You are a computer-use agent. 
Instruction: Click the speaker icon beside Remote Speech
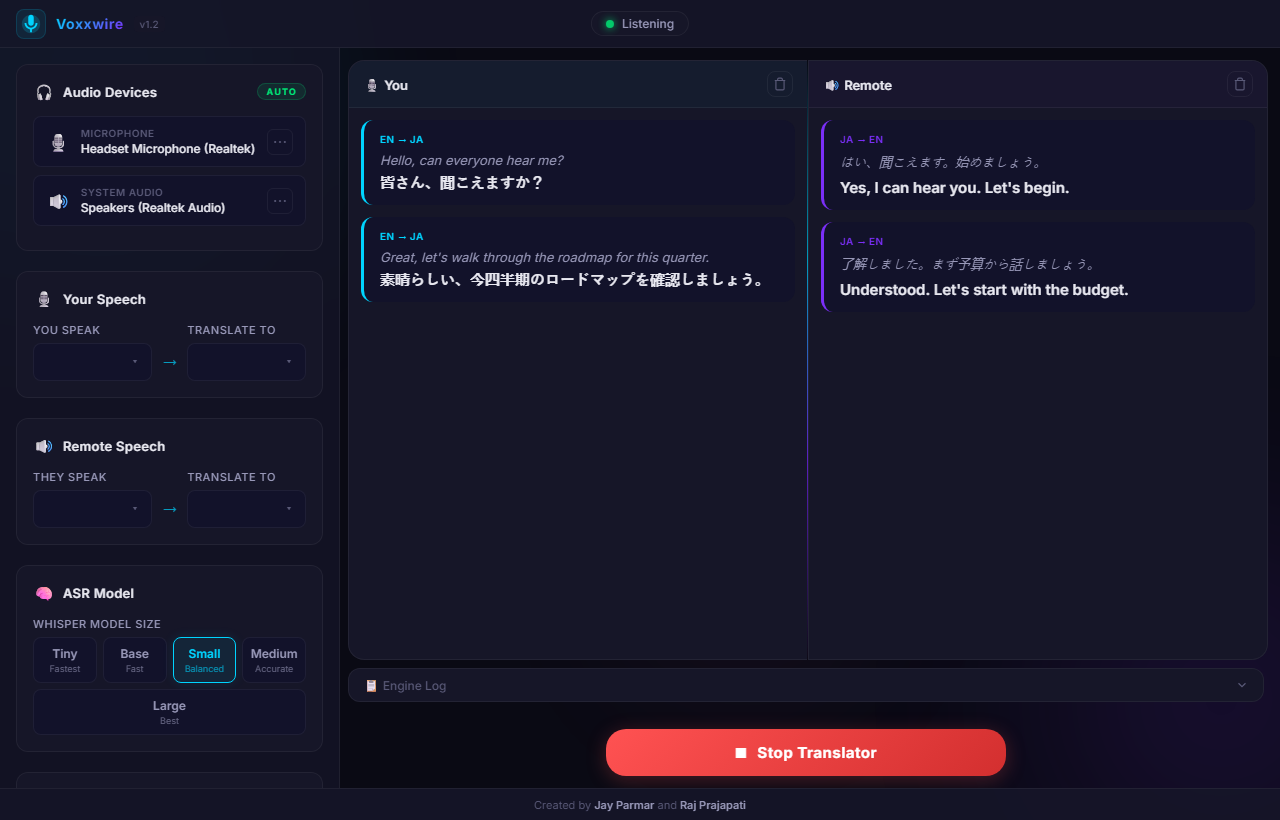coord(44,446)
